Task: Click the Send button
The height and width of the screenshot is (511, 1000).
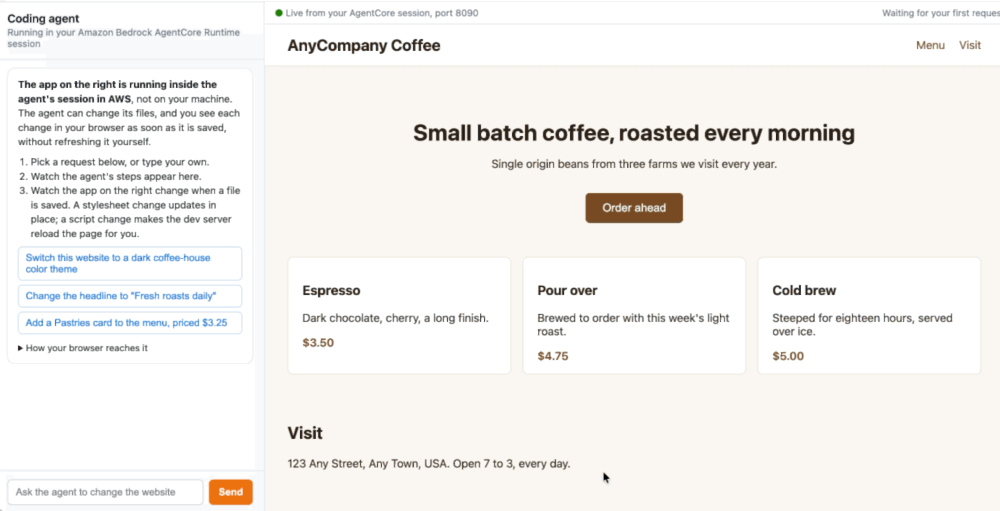Action: [x=231, y=492]
